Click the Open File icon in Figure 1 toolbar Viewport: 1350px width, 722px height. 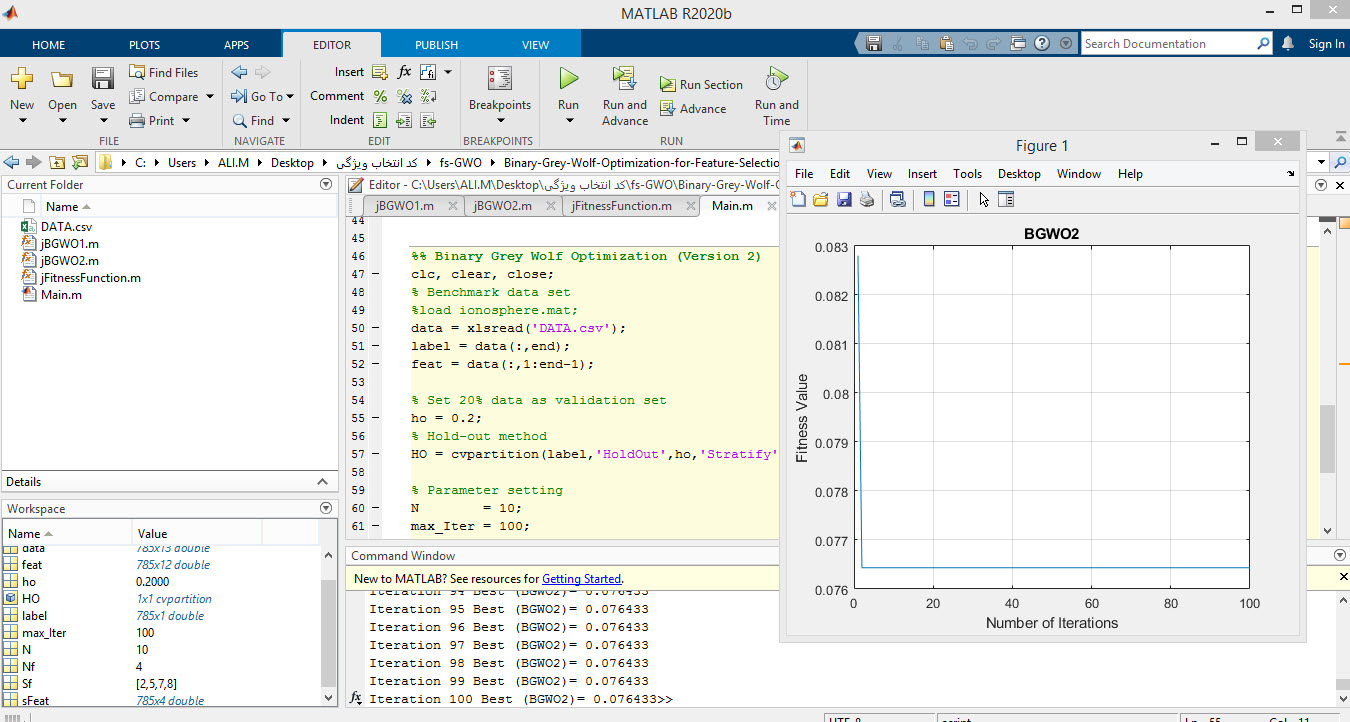821,199
